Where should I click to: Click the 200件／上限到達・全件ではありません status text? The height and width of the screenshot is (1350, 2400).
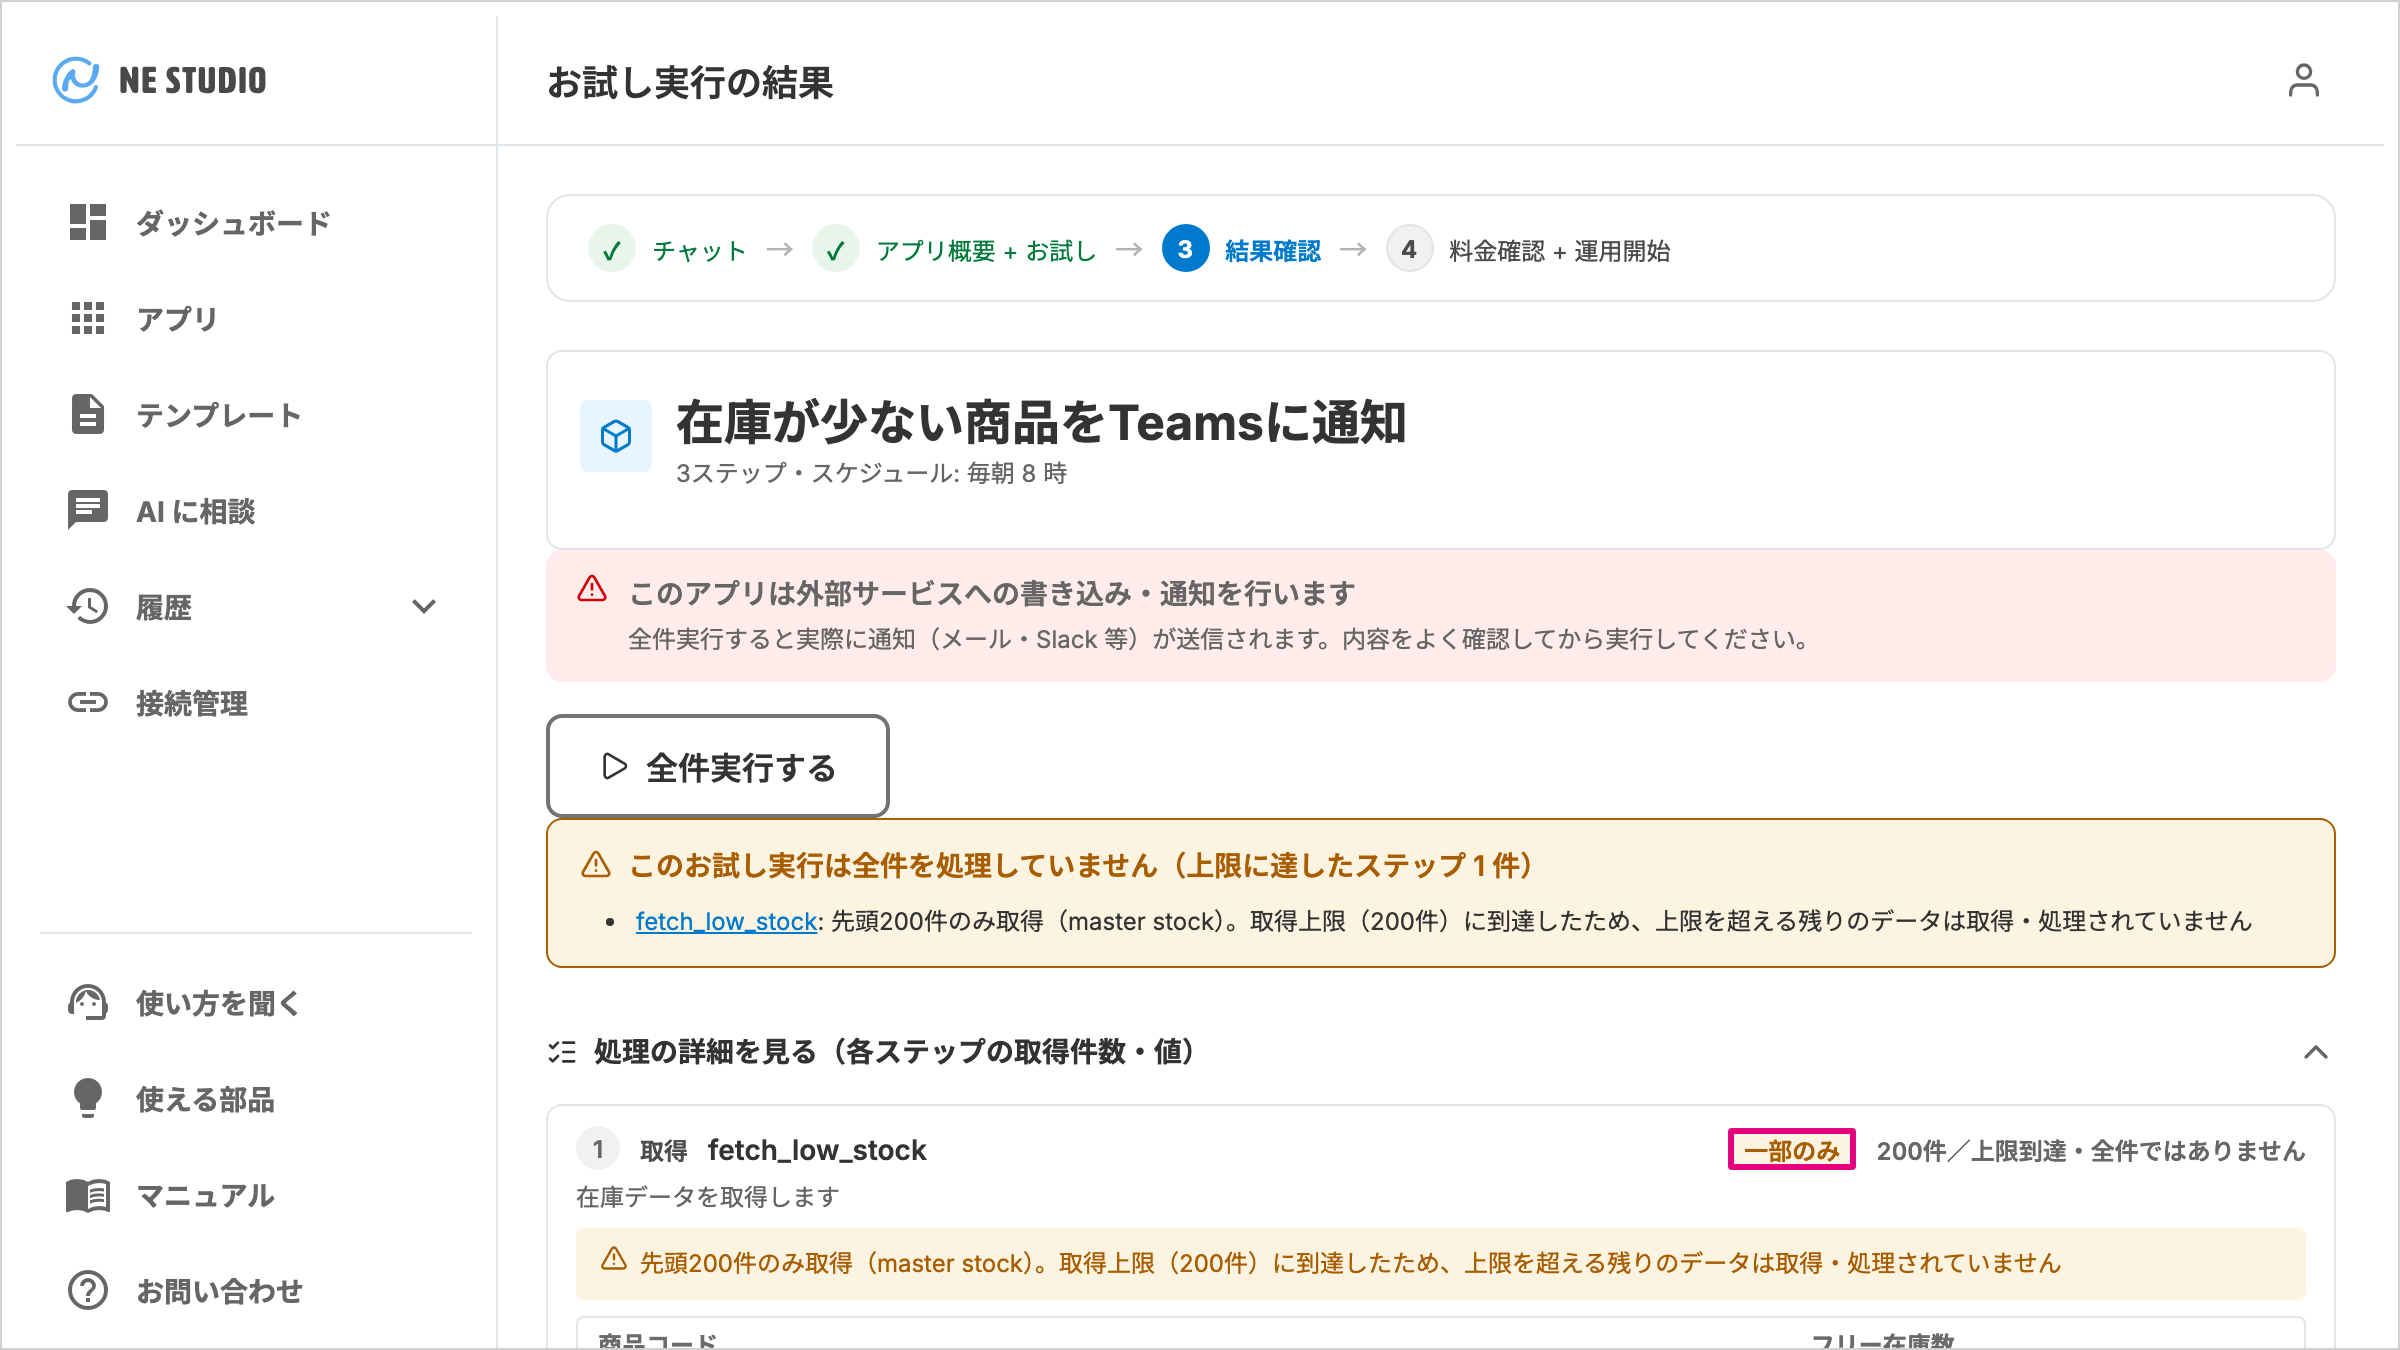pos(2091,1151)
